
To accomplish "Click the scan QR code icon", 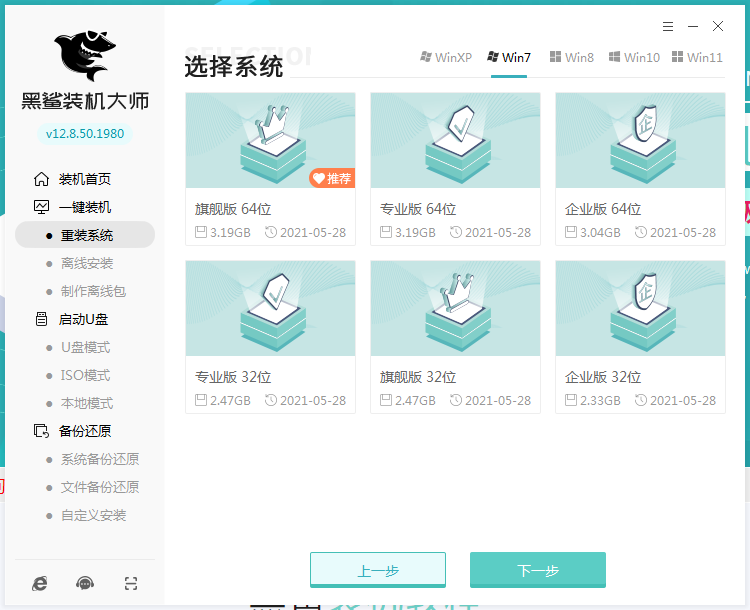I will 130,583.
